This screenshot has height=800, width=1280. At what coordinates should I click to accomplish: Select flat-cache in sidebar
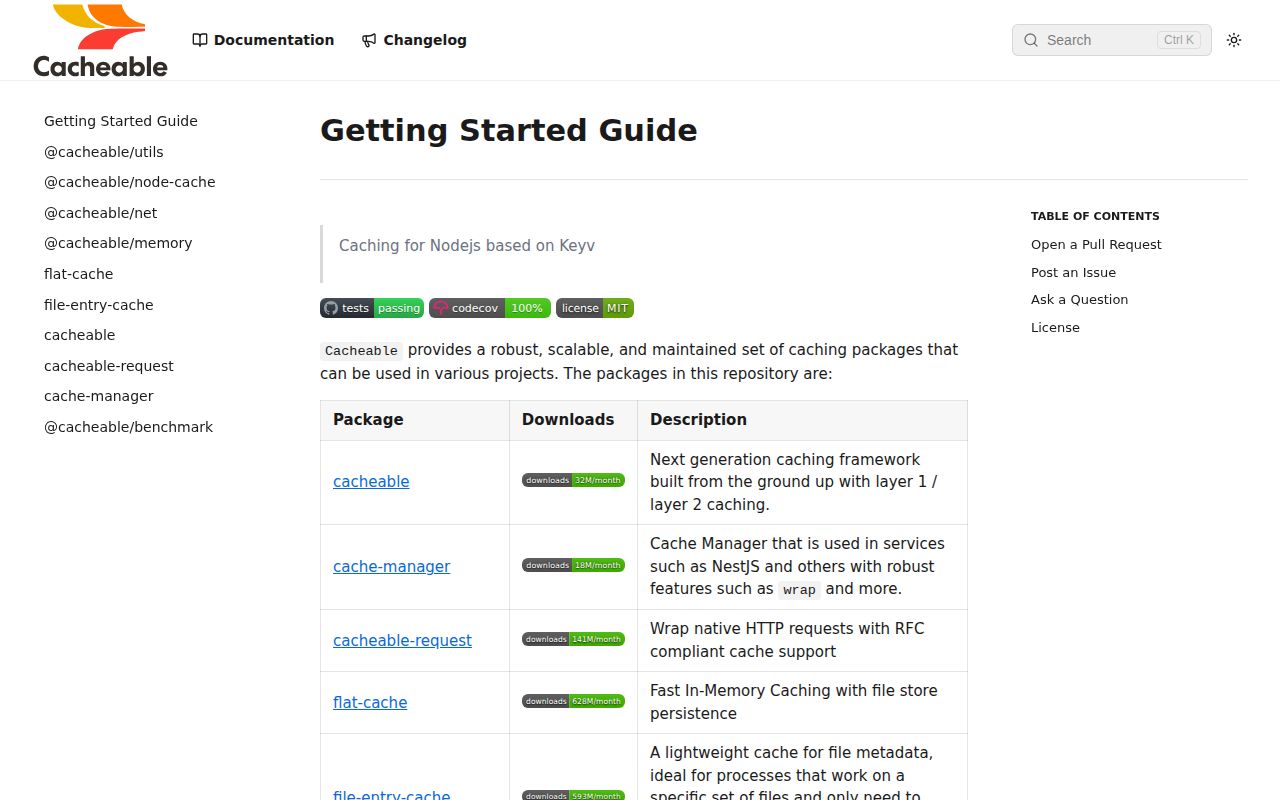[78, 274]
